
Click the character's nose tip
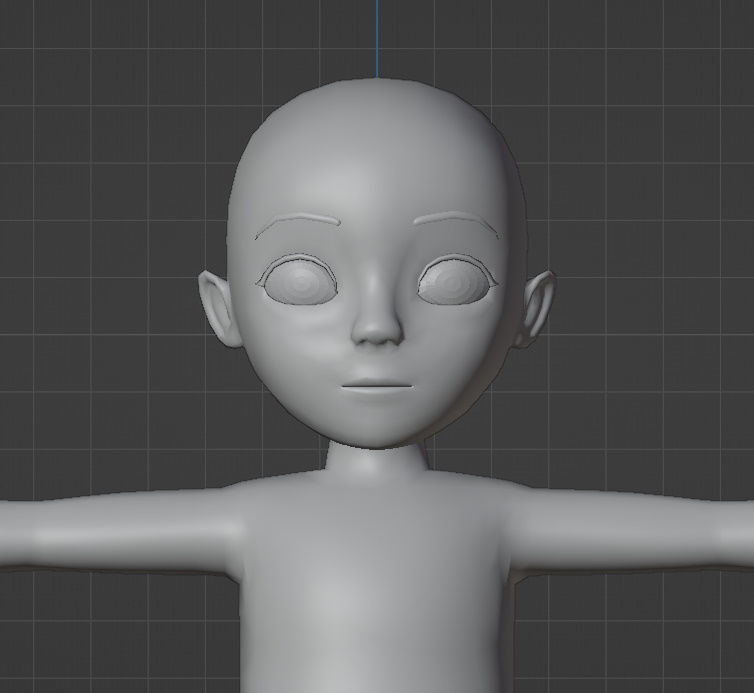[377, 332]
